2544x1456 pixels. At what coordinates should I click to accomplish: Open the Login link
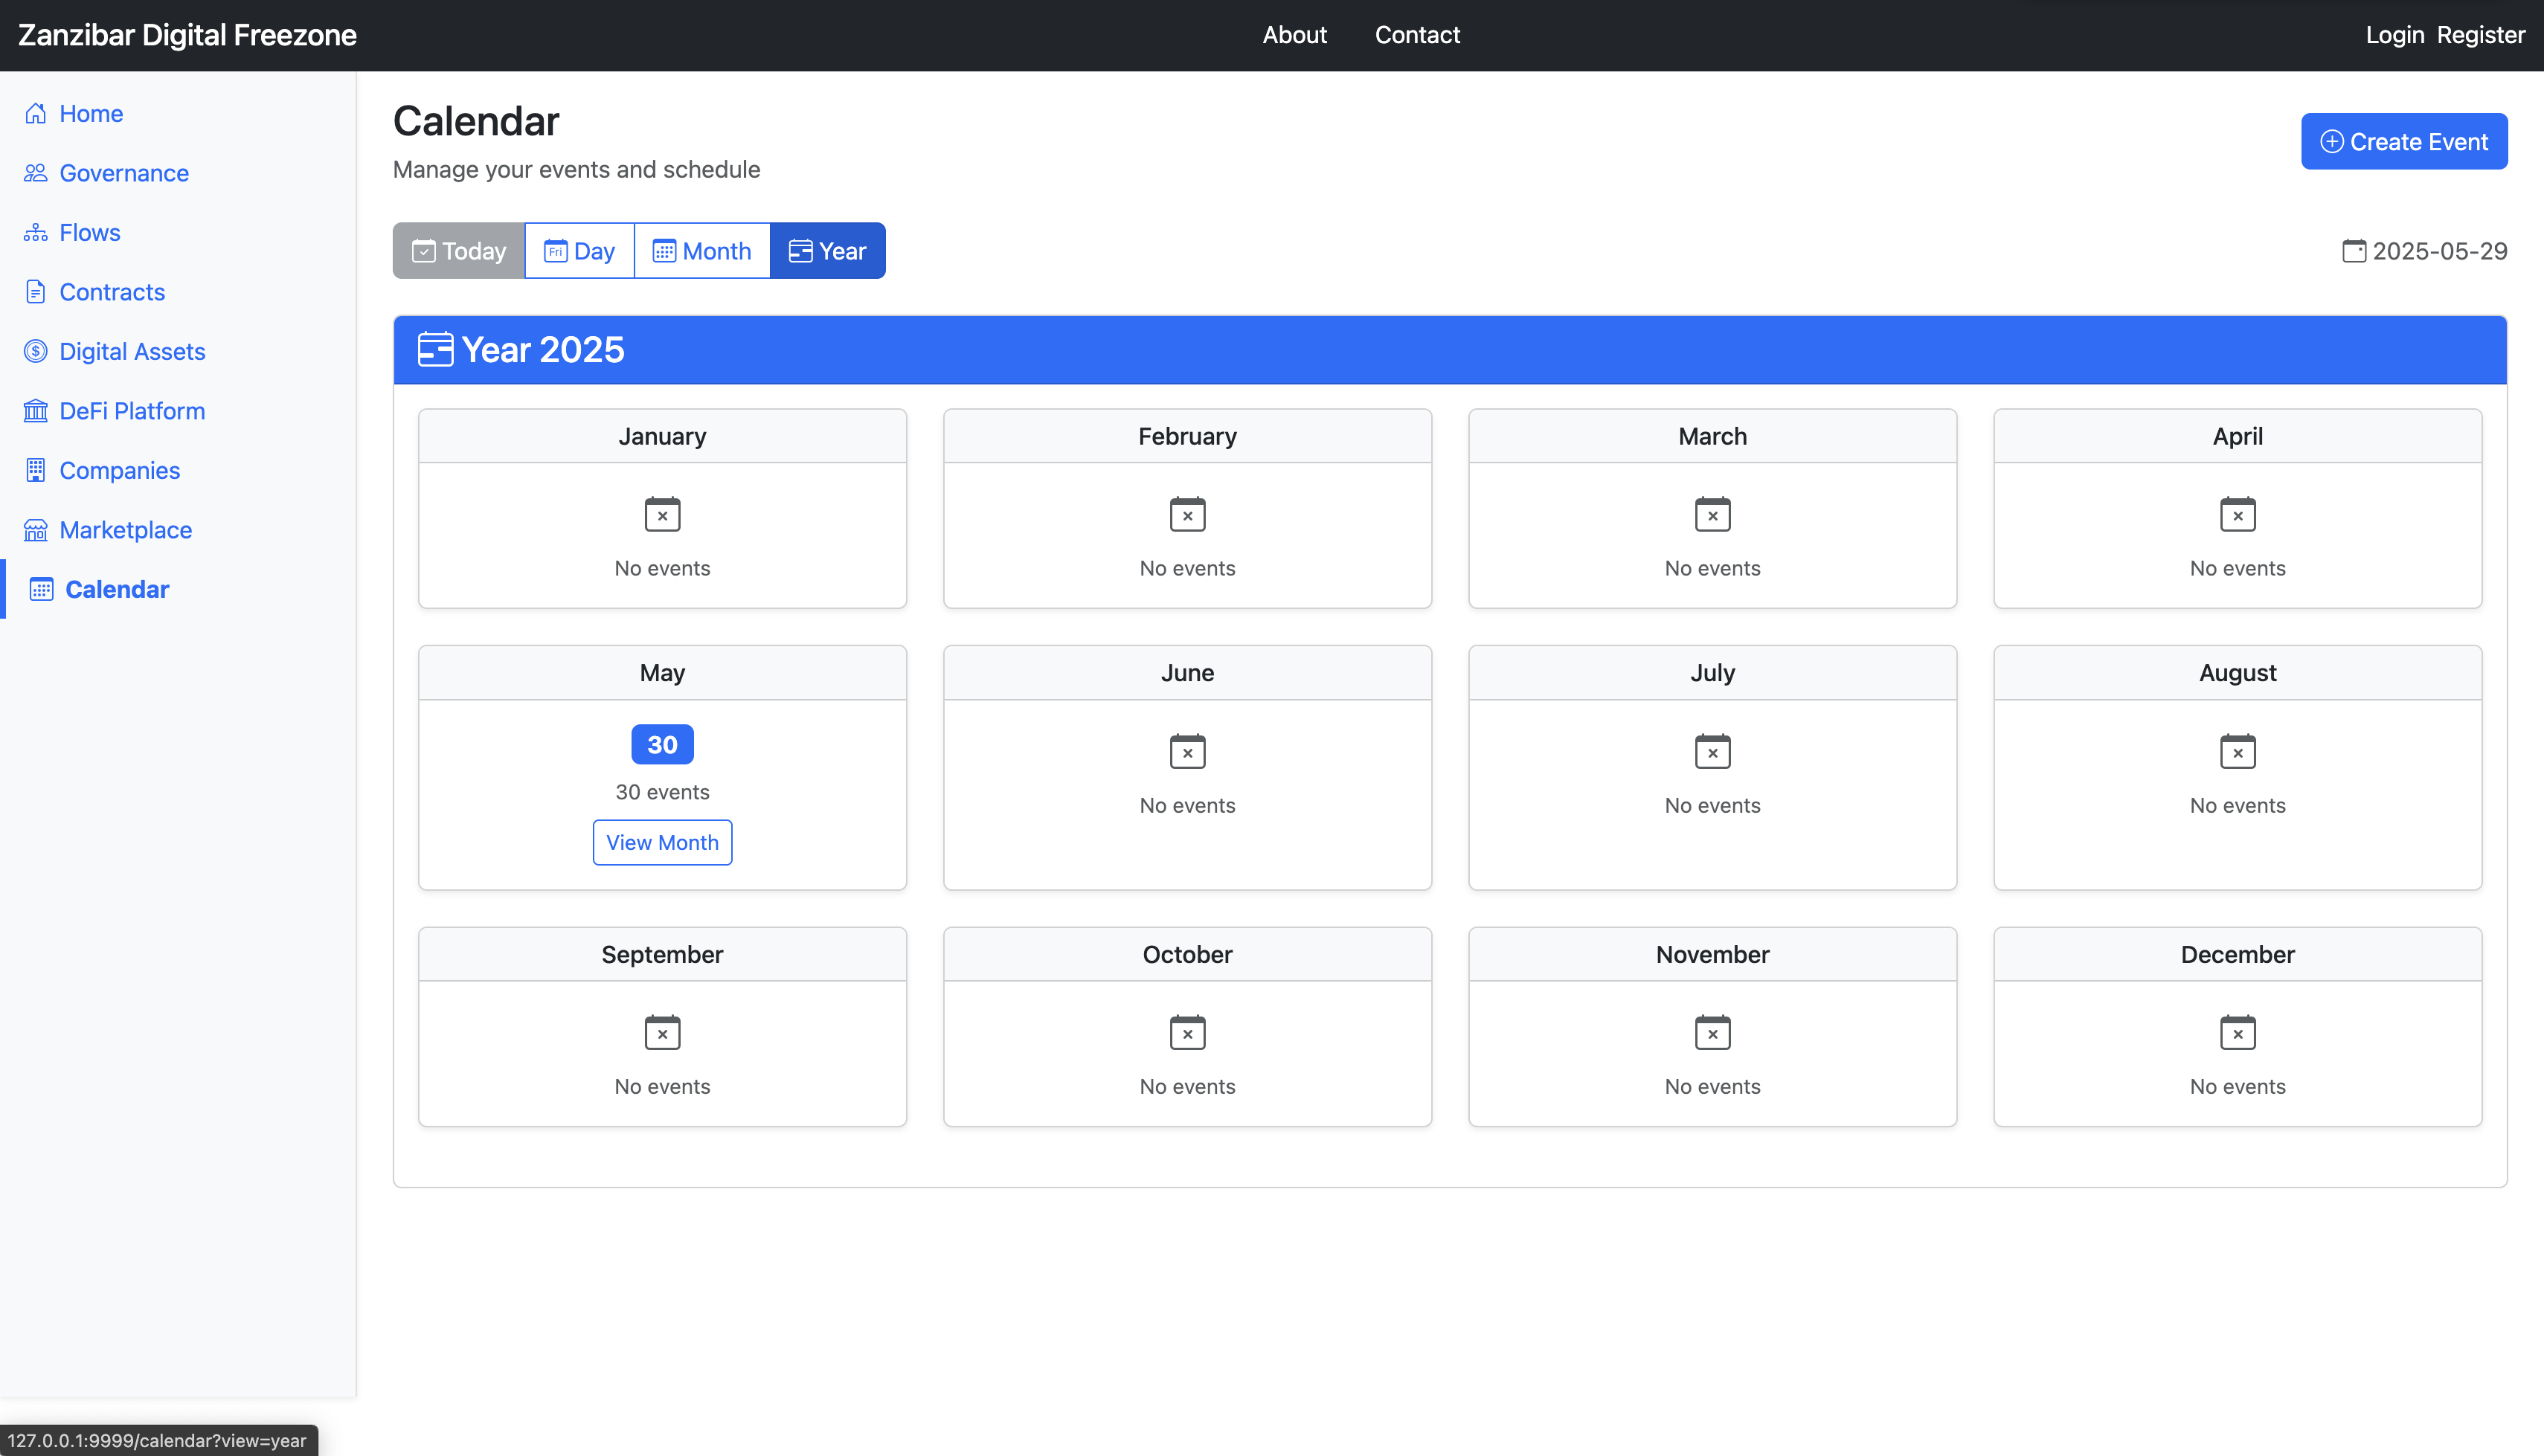tap(2394, 35)
